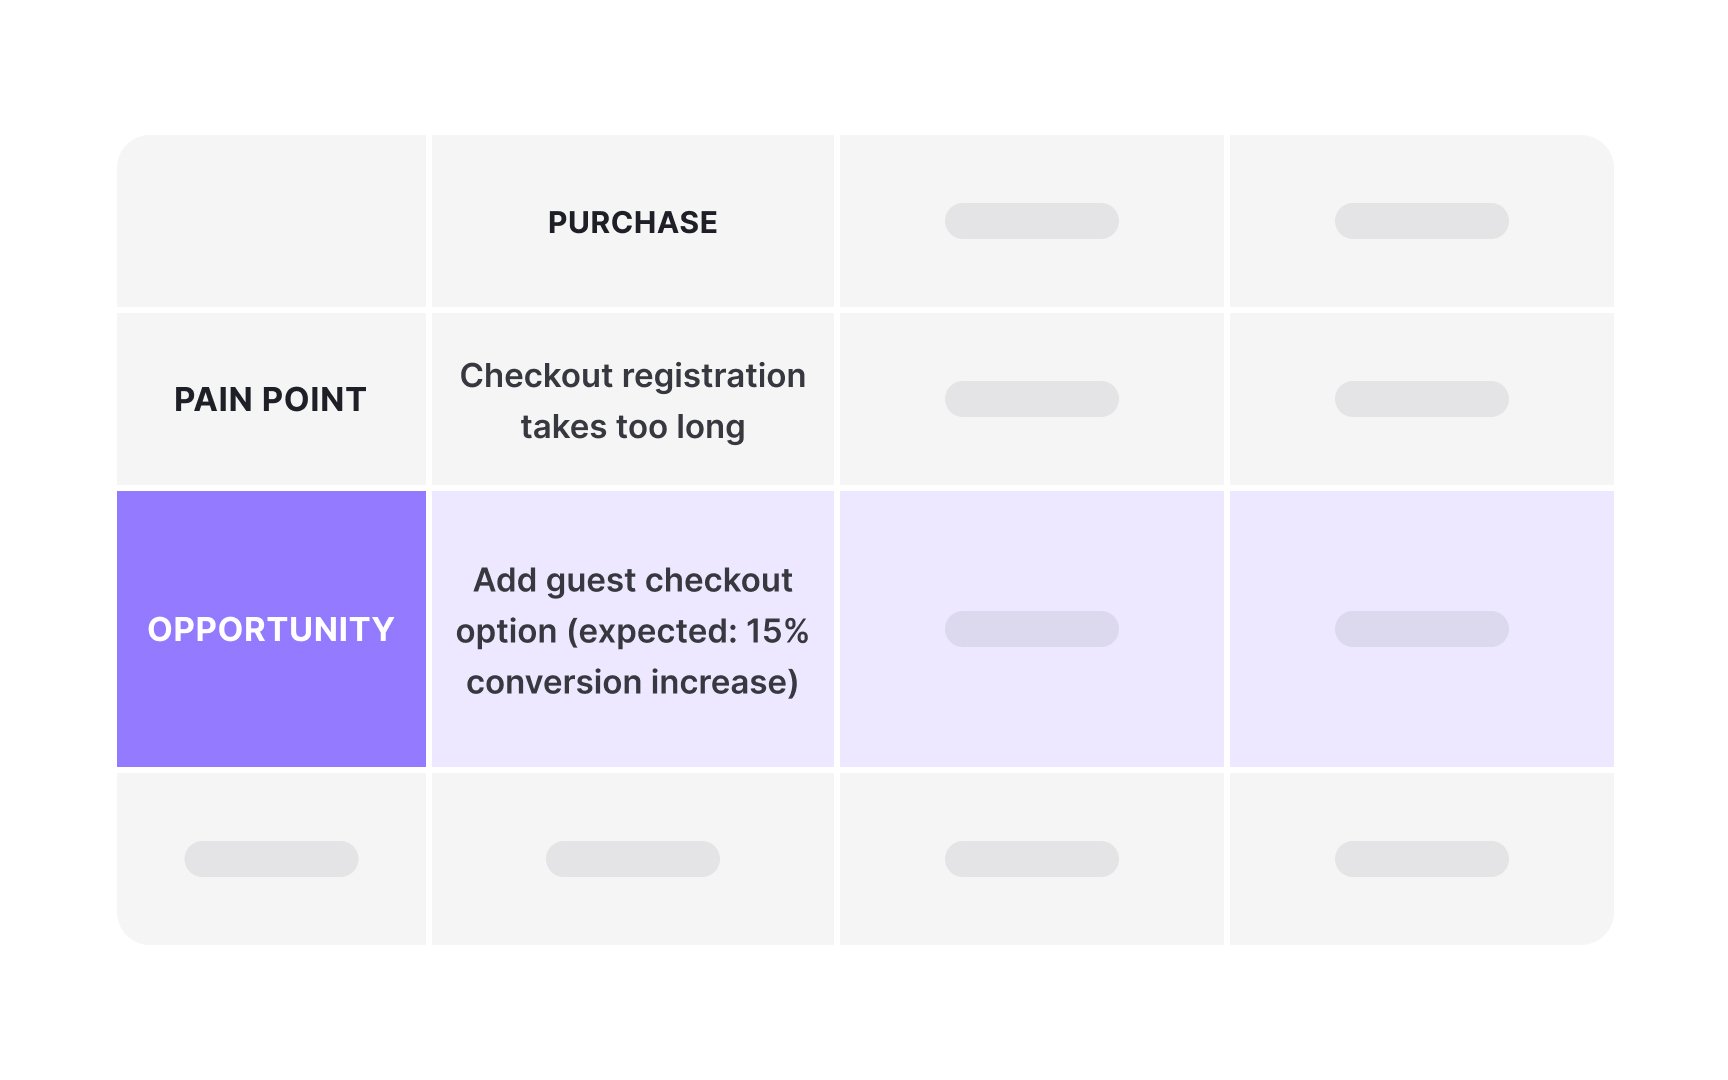Click the 'takes too long' text line

632,427
